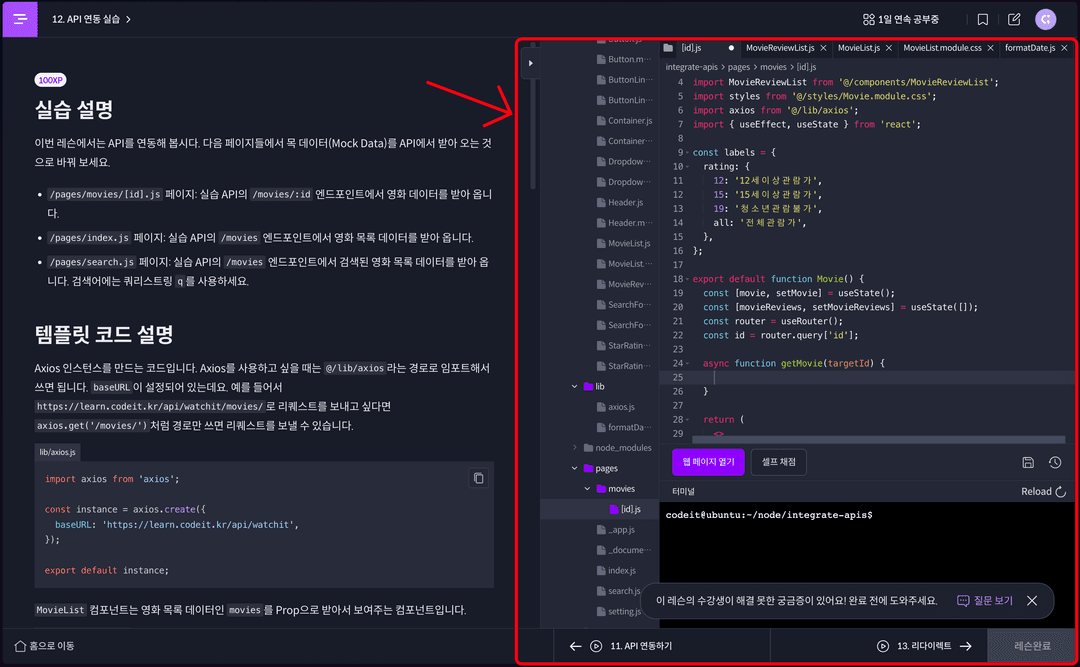Open lesson breadcrumb 12. API 연동 실습
The image size is (1080, 667).
coord(91,19)
